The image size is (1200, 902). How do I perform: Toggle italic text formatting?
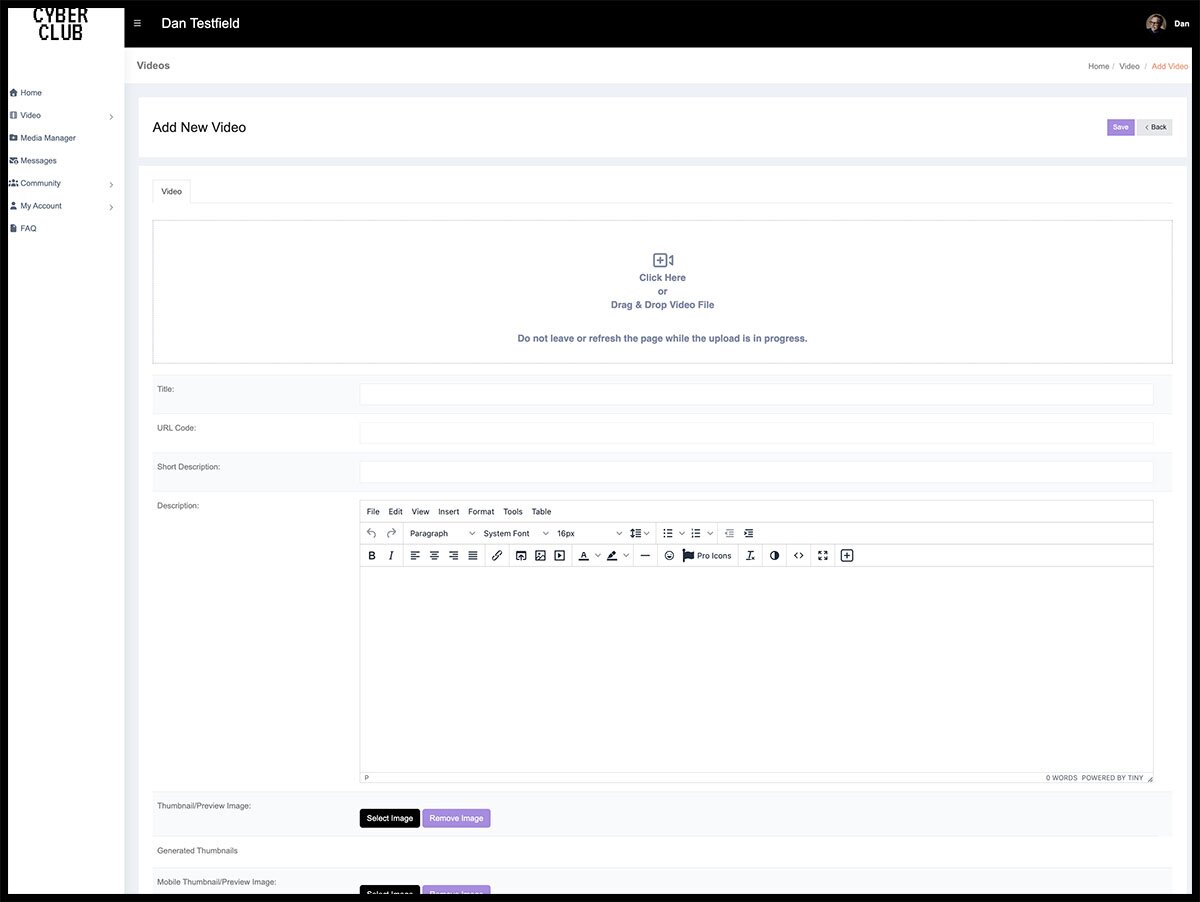point(391,556)
